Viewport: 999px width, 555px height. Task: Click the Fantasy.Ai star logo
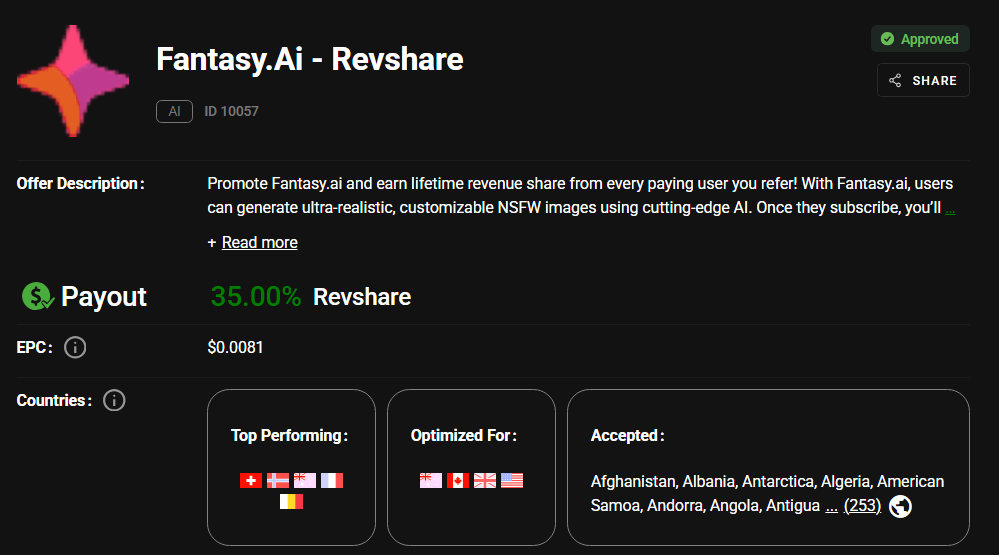click(x=73, y=81)
